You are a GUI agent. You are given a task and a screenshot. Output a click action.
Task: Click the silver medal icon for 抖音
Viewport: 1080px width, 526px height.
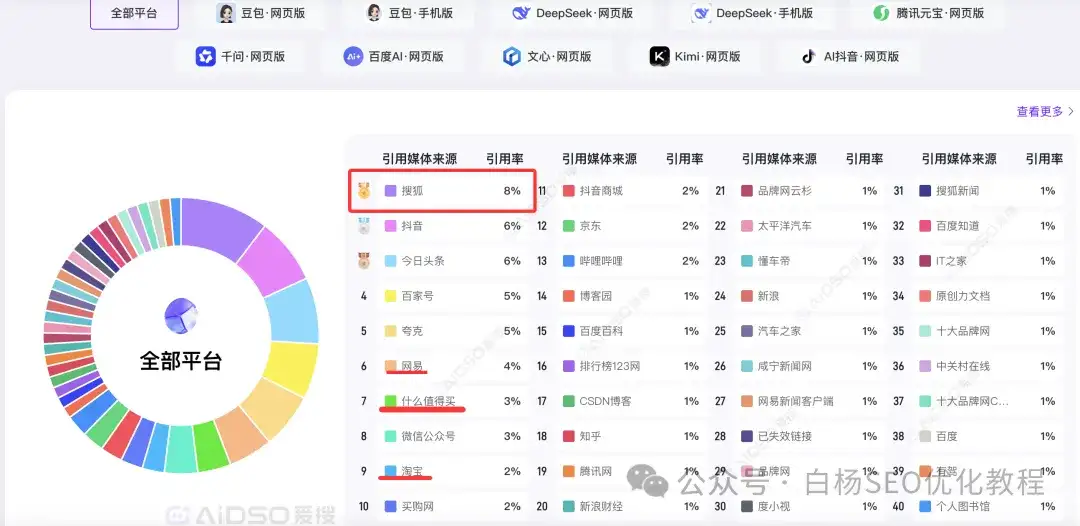[364, 226]
